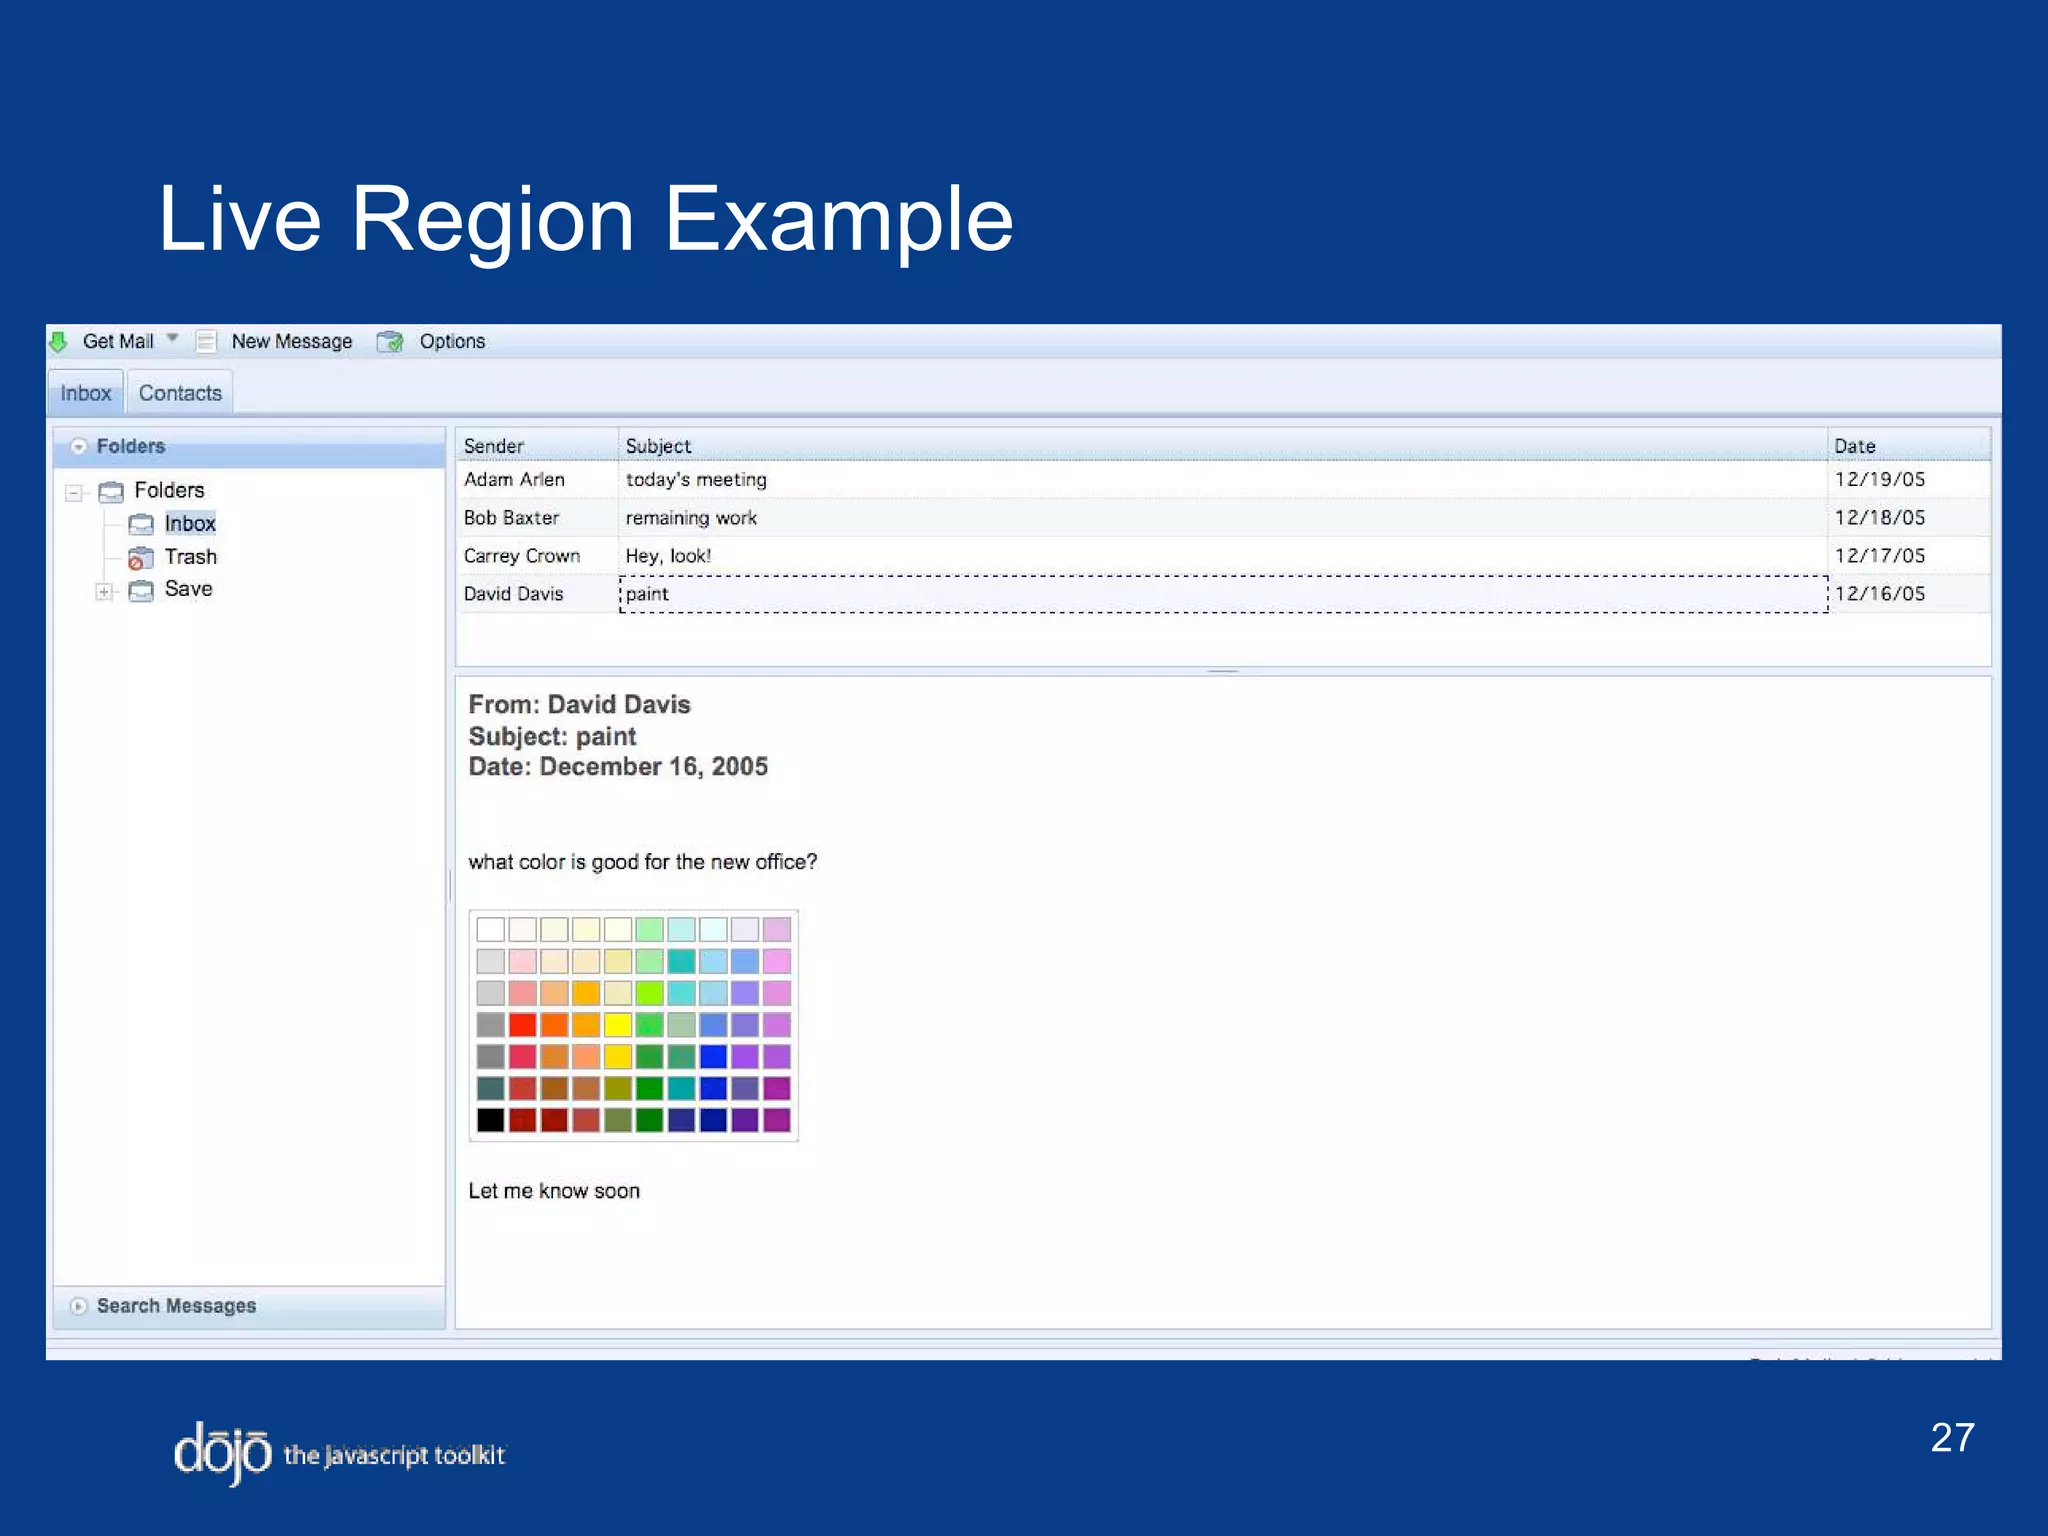Click the Save folder icon

(141, 591)
